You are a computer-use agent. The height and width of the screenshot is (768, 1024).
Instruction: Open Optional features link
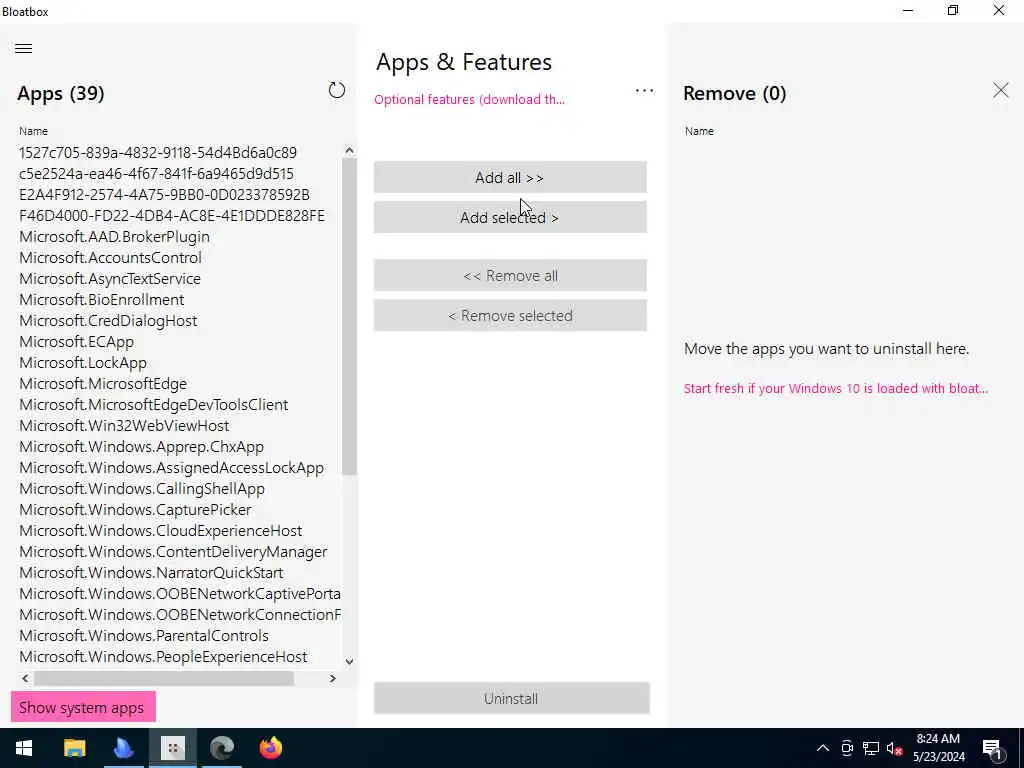click(469, 99)
